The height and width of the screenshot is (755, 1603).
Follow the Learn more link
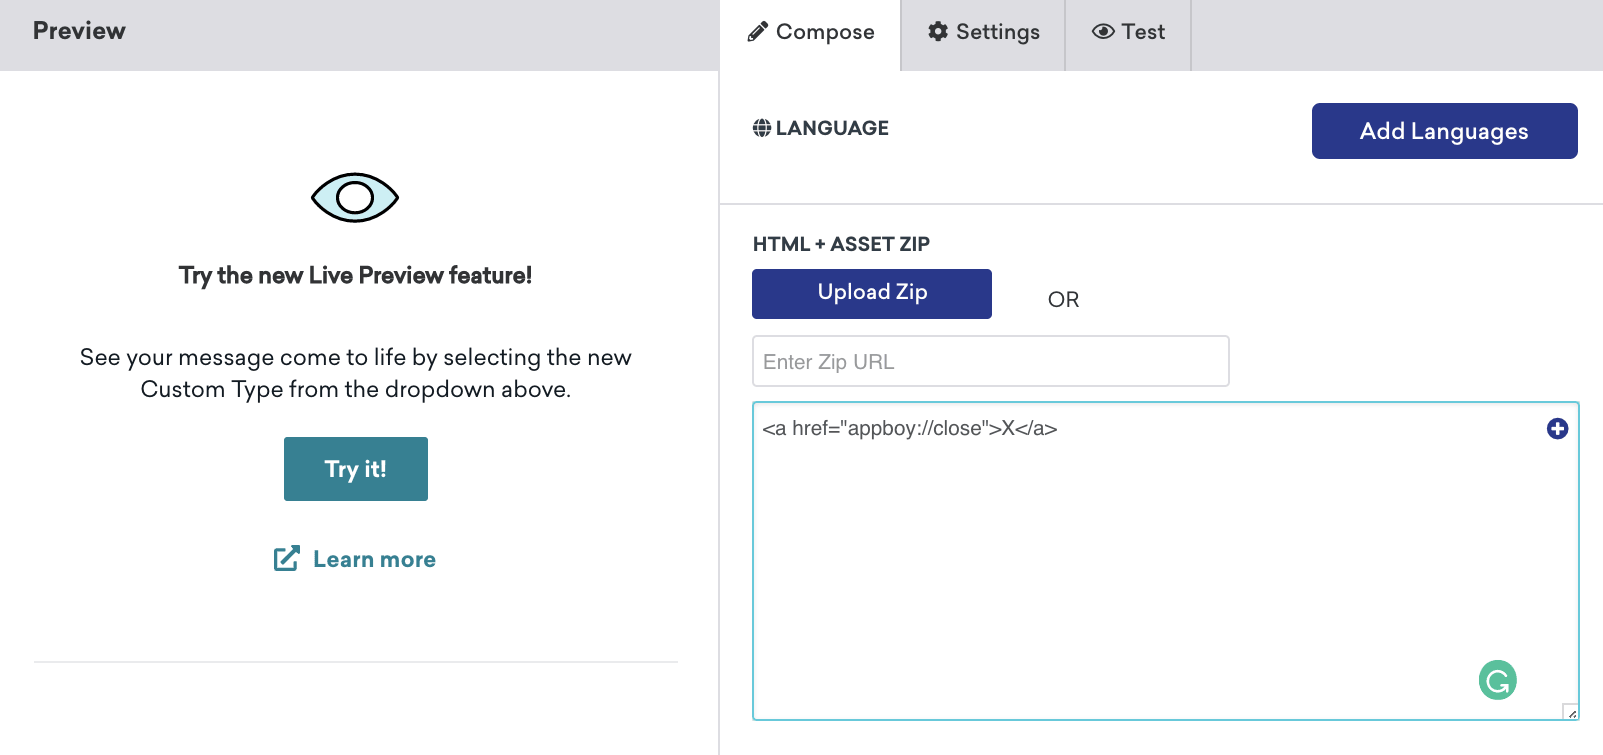374,559
